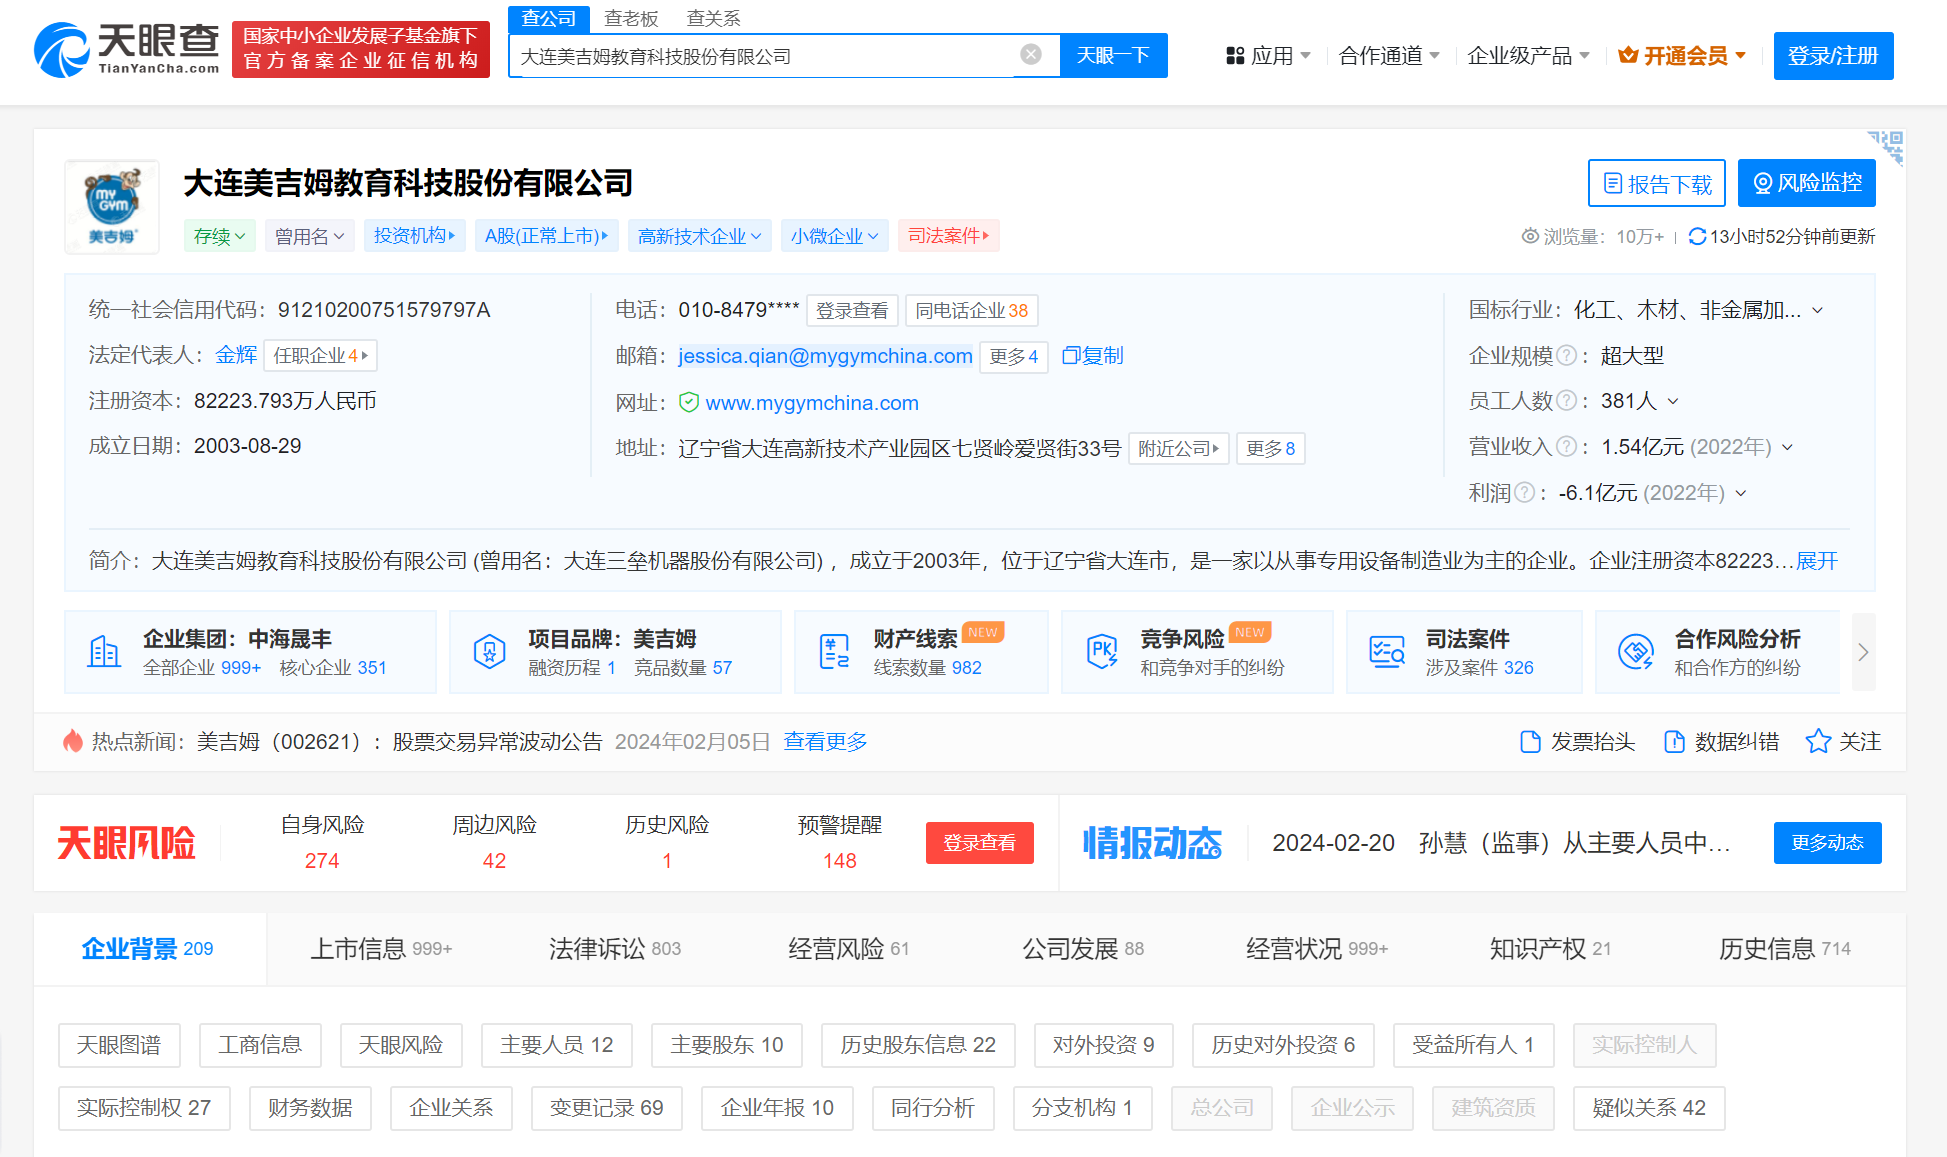Click the 财产线索 card icon
1947x1157 pixels.
[834, 652]
